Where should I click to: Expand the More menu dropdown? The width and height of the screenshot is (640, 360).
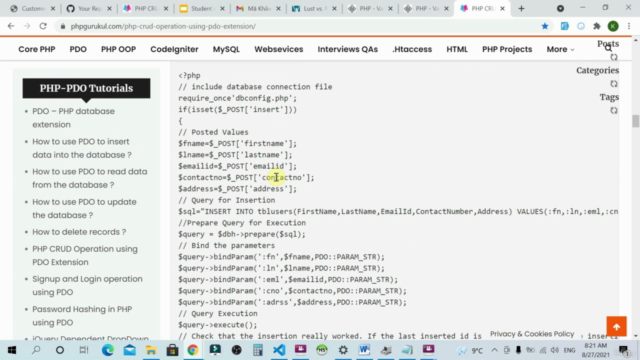[560, 49]
